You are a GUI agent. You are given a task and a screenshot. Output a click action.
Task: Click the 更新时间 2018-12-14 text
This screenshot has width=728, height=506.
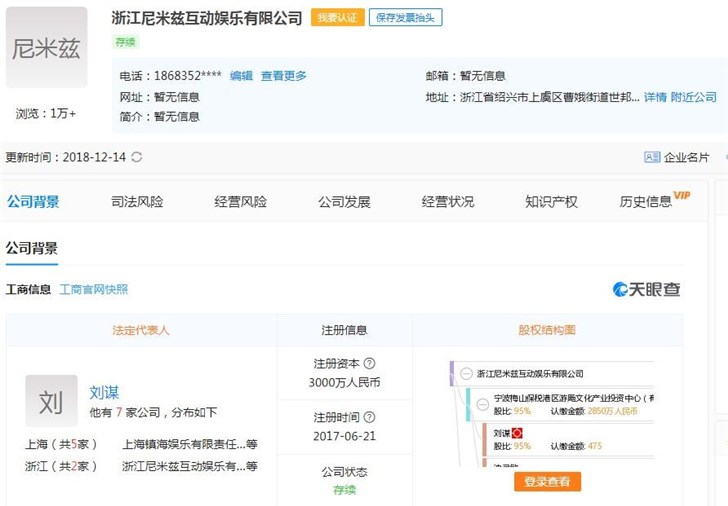[x=65, y=157]
